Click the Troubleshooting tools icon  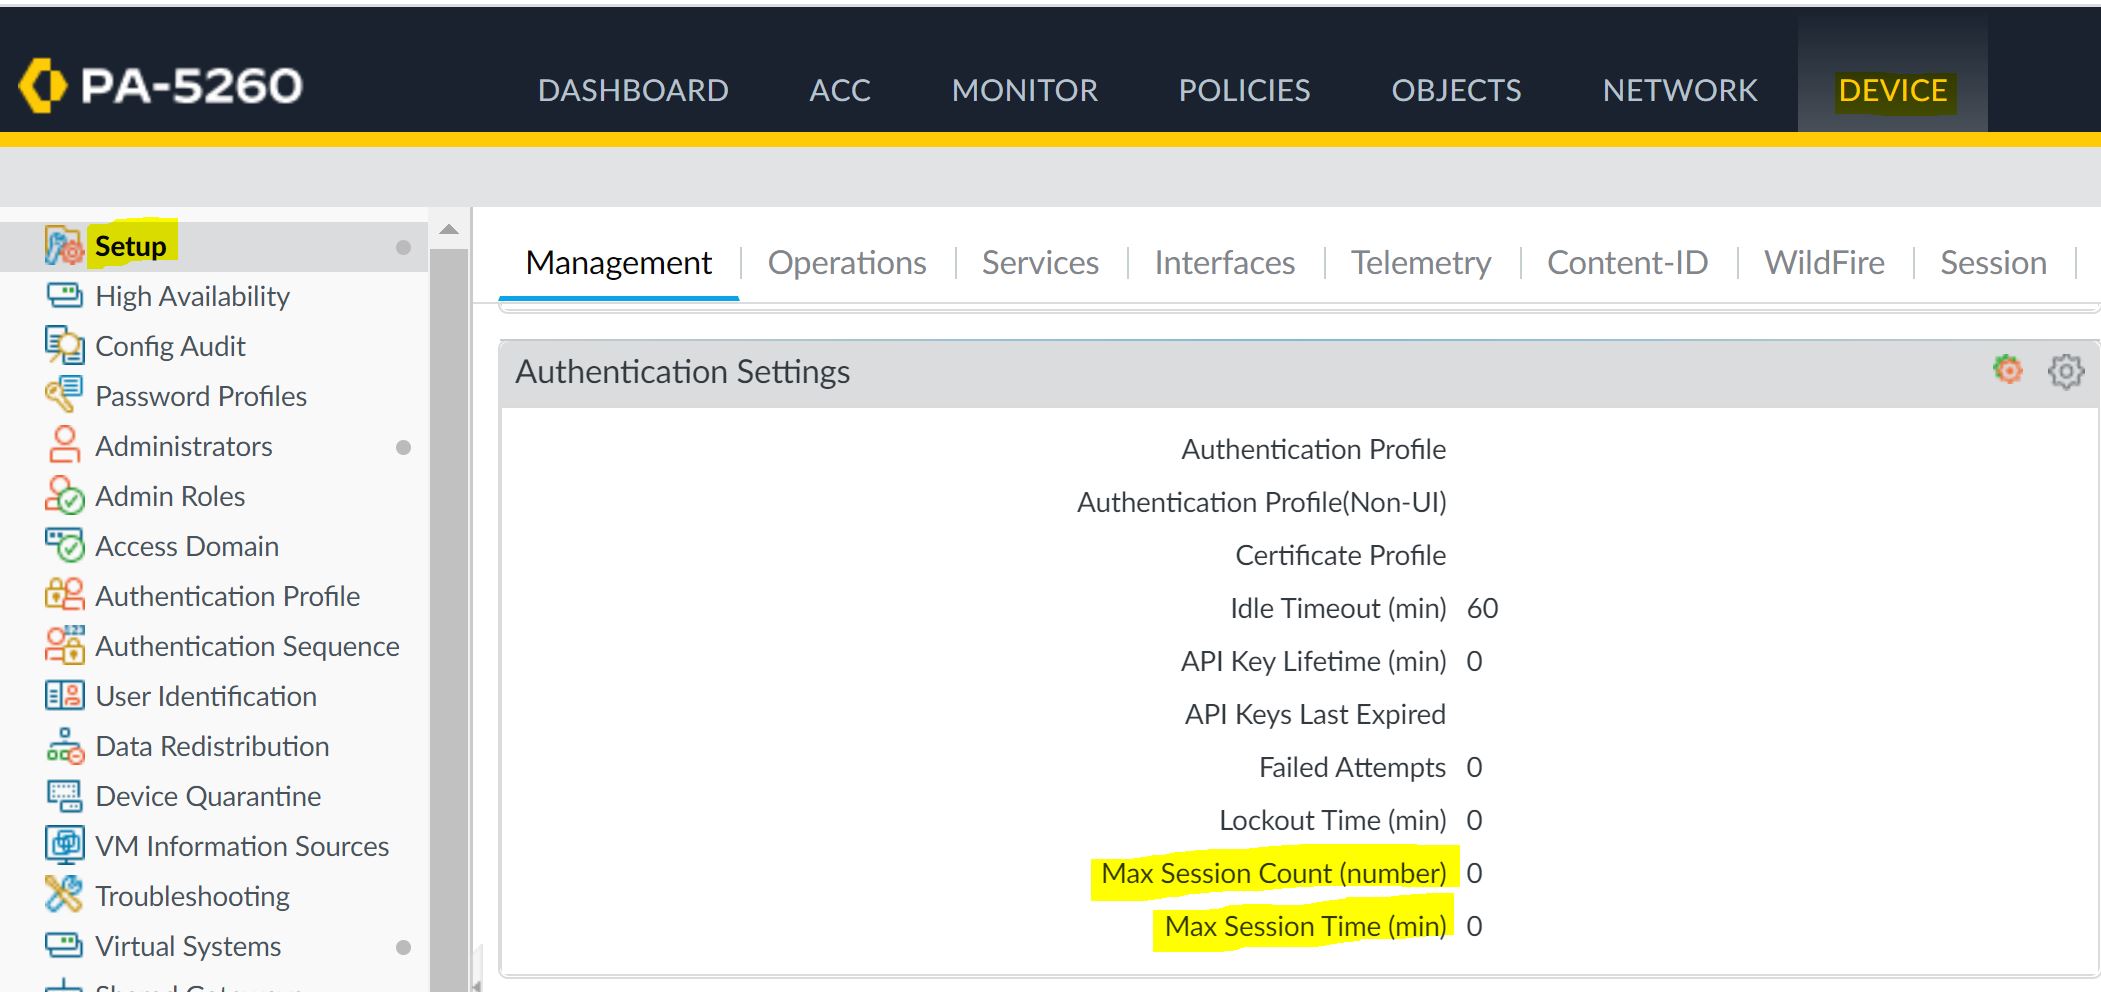click(64, 895)
